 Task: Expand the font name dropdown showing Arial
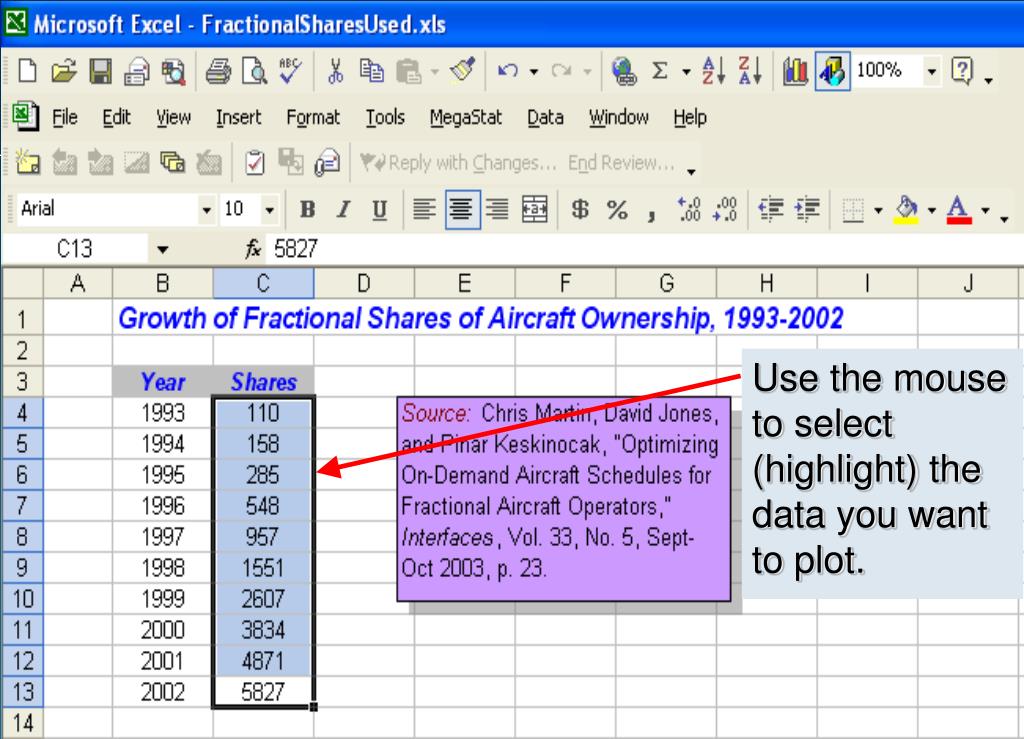206,210
